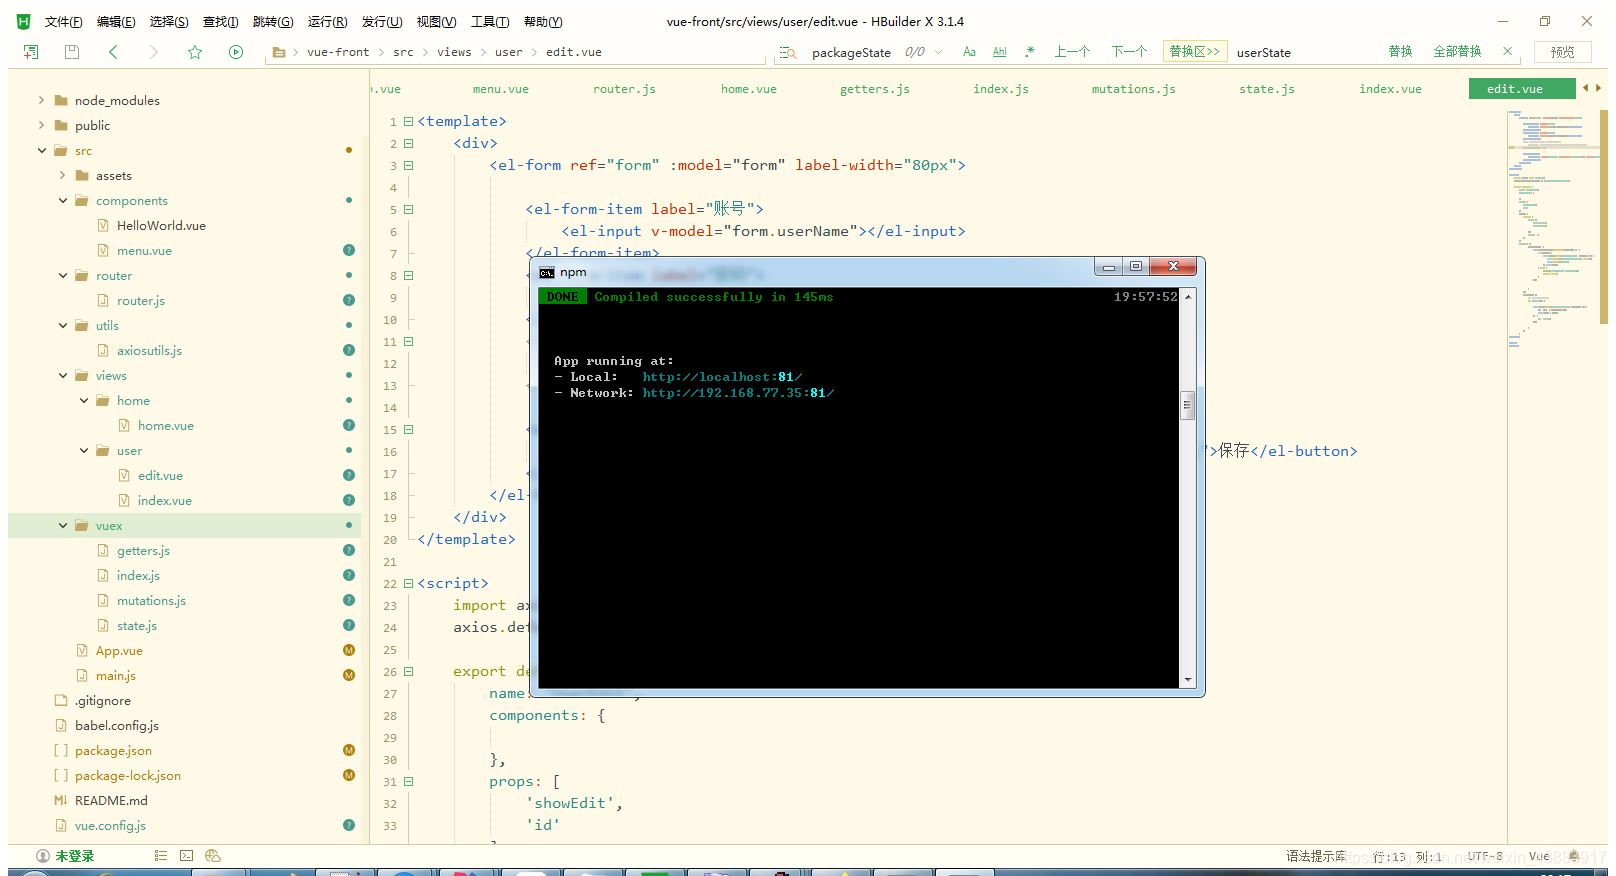This screenshot has height=876, width=1616.
Task: Toggle whole word match option
Action: [999, 52]
